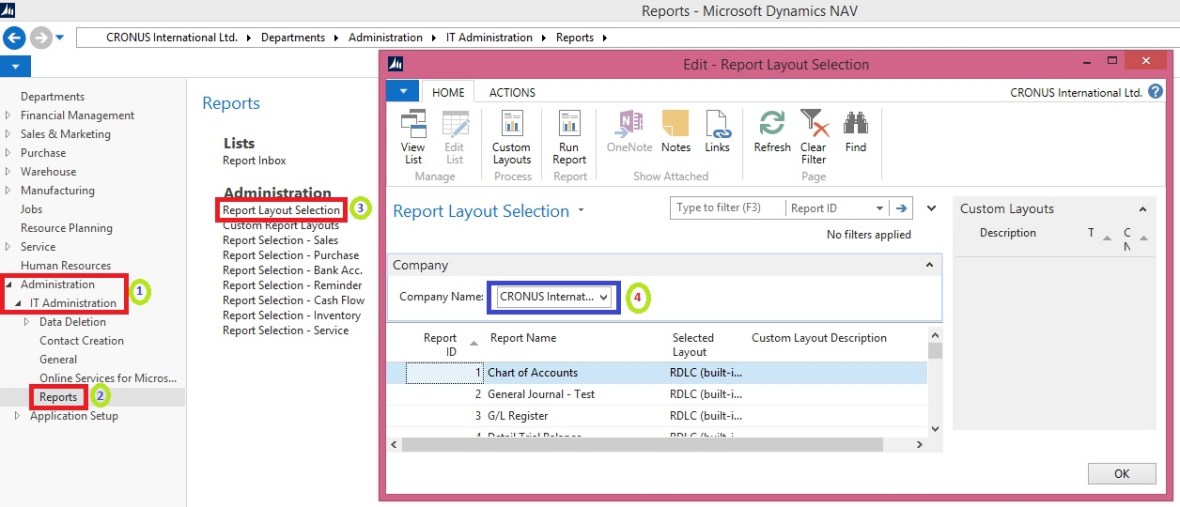The height and width of the screenshot is (507, 1180).
Task: Collapse the Administration tree node
Action: pos(8,285)
